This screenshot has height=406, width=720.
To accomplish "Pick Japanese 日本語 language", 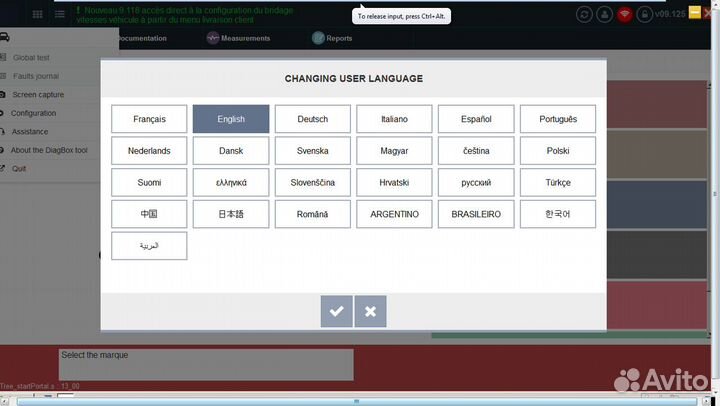I will [231, 214].
